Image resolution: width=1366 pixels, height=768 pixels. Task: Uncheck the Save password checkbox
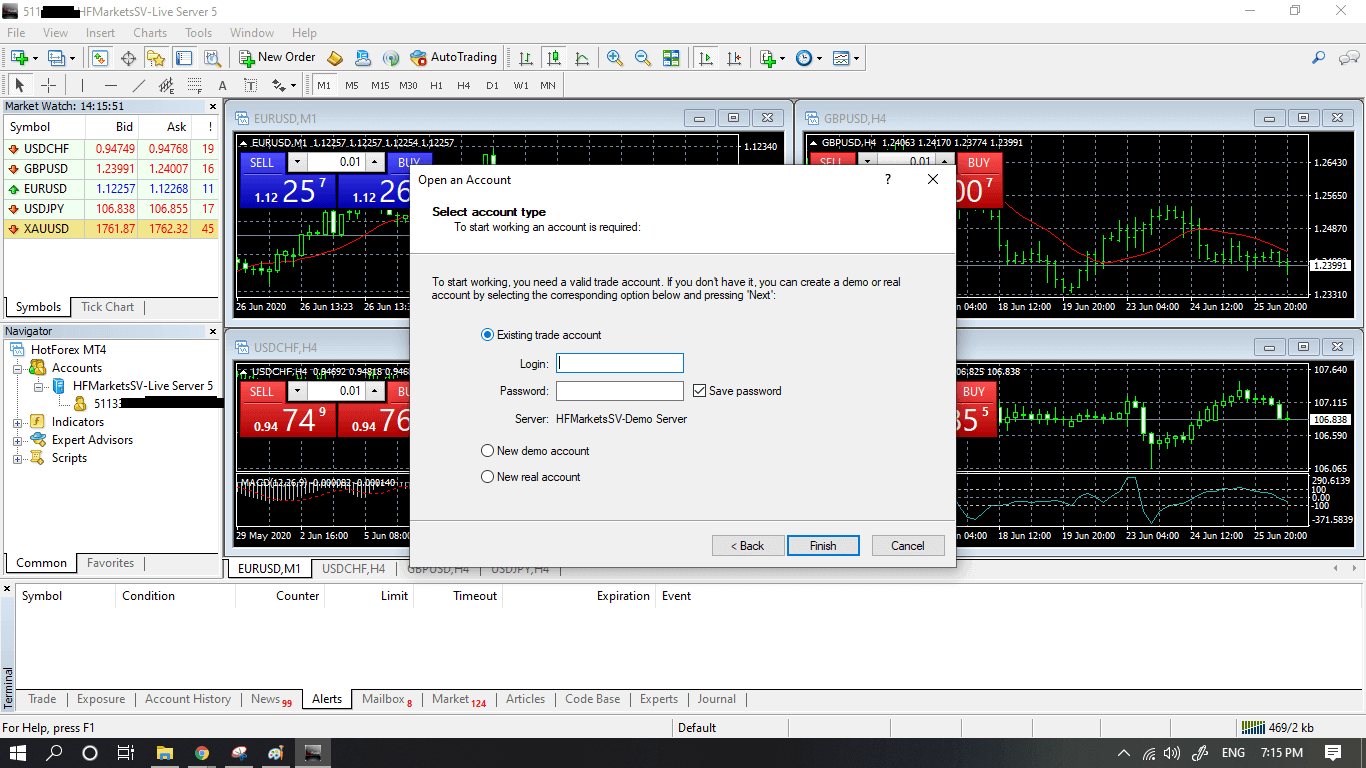pos(699,391)
